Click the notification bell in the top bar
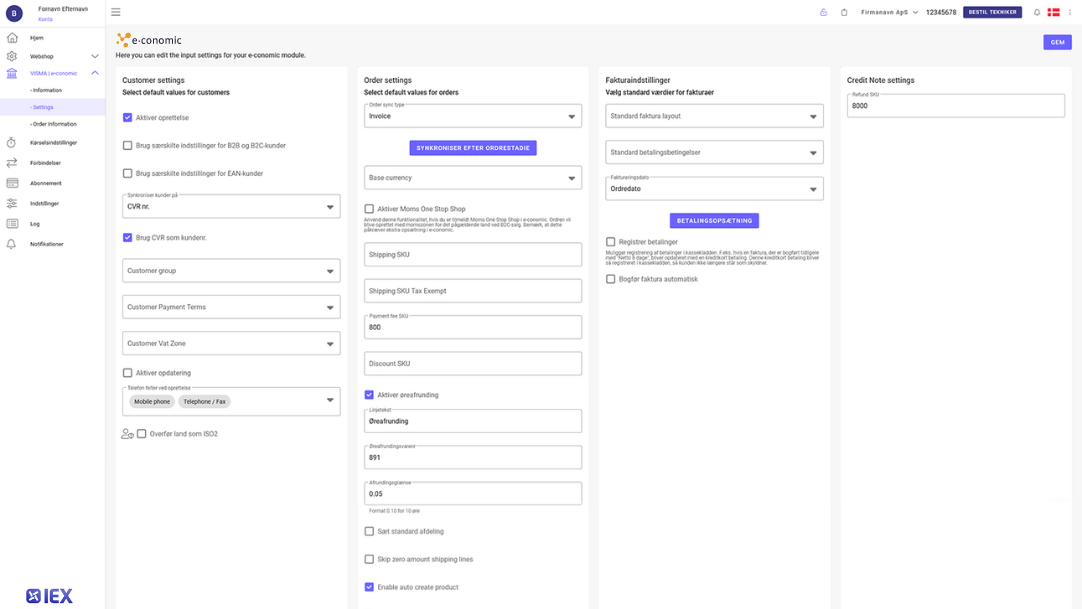This screenshot has height=609, width=1082. pos(1036,12)
